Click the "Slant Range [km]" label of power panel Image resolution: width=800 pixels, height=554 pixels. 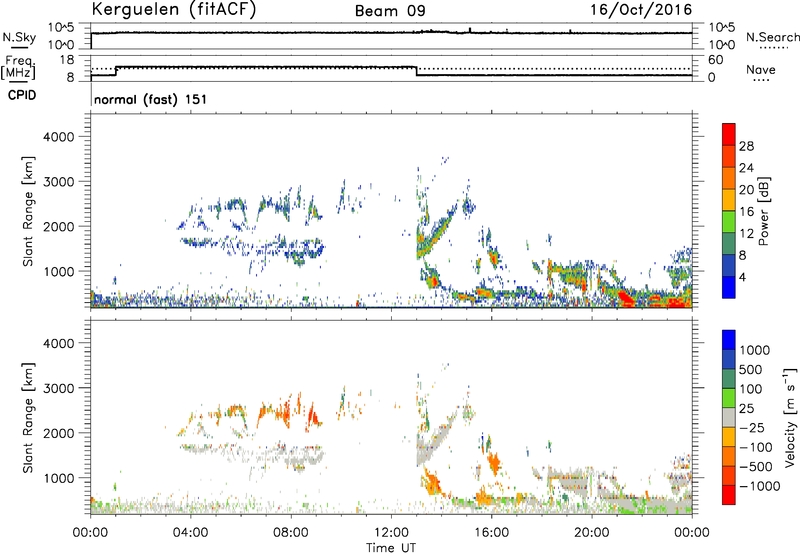pyautogui.click(x=28, y=211)
